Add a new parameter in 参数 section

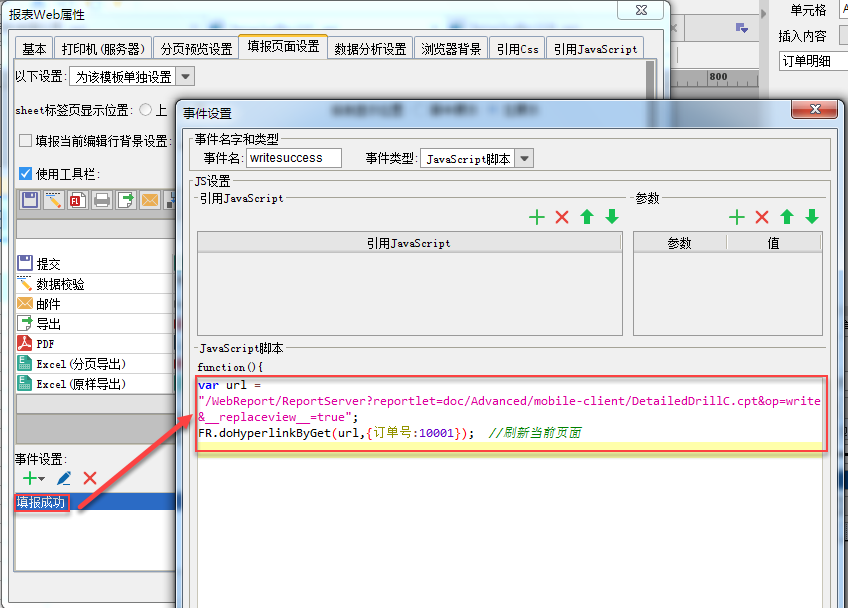[x=737, y=217]
